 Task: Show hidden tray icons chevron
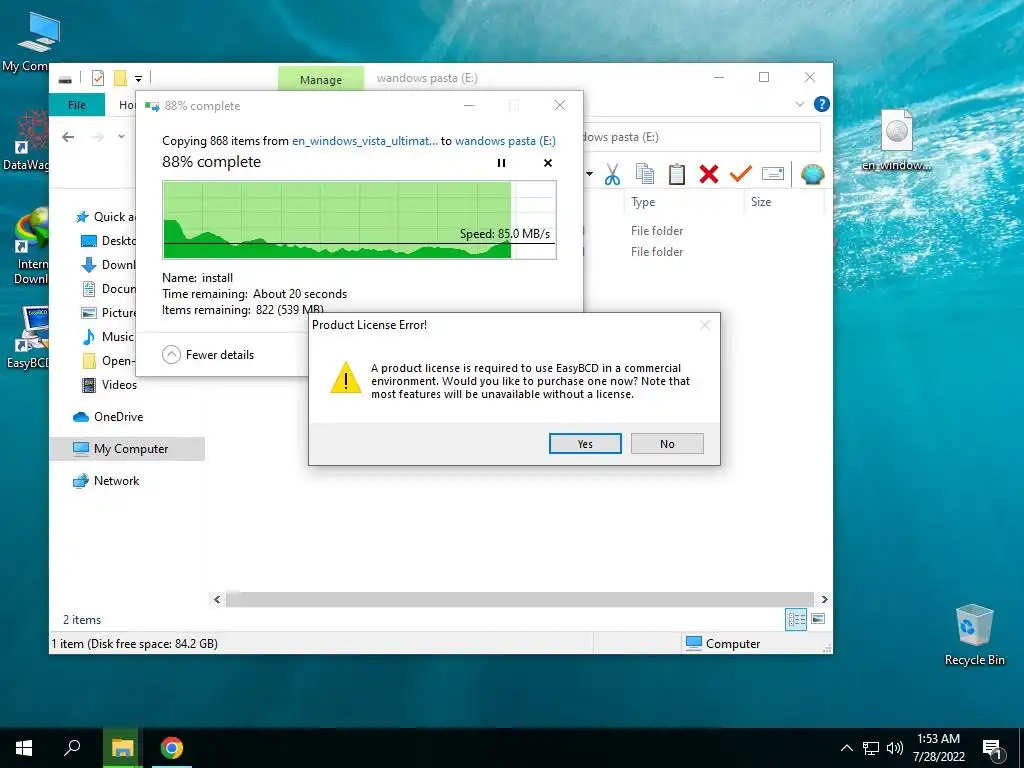pyautogui.click(x=846, y=748)
